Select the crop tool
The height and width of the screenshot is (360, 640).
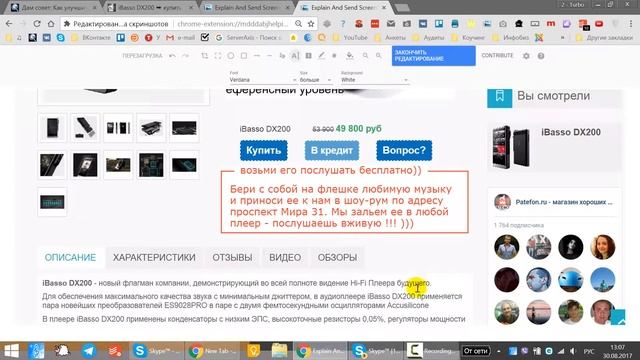(204, 56)
